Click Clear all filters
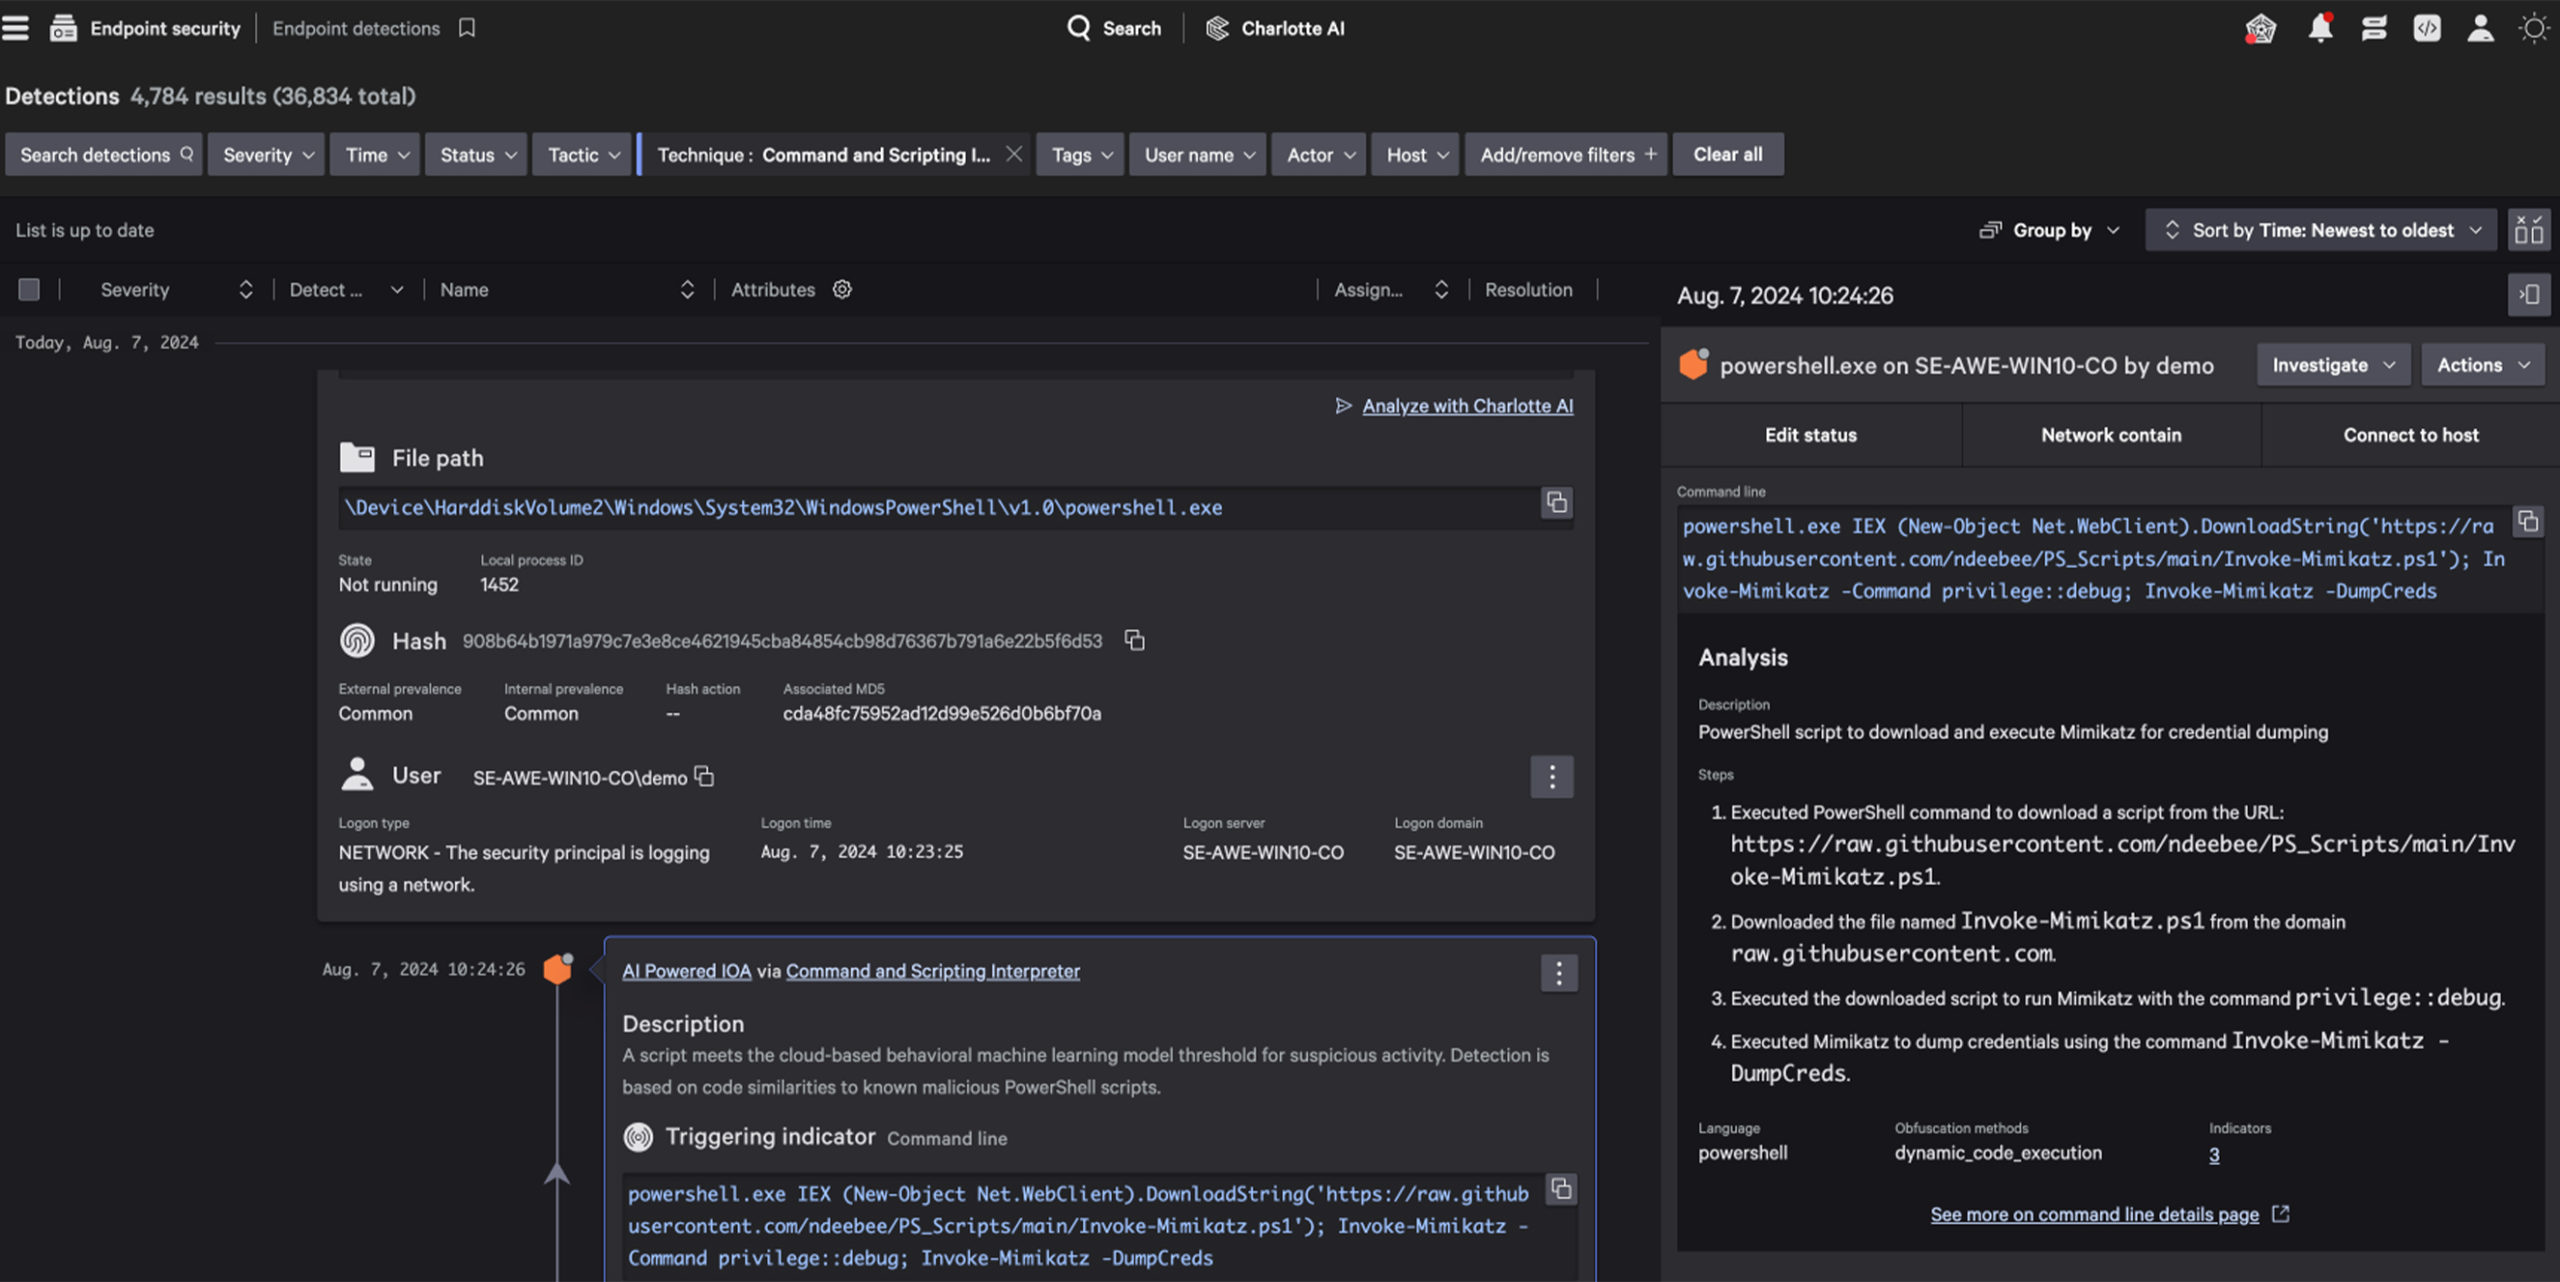The height and width of the screenshot is (1282, 2560). pos(1728,155)
